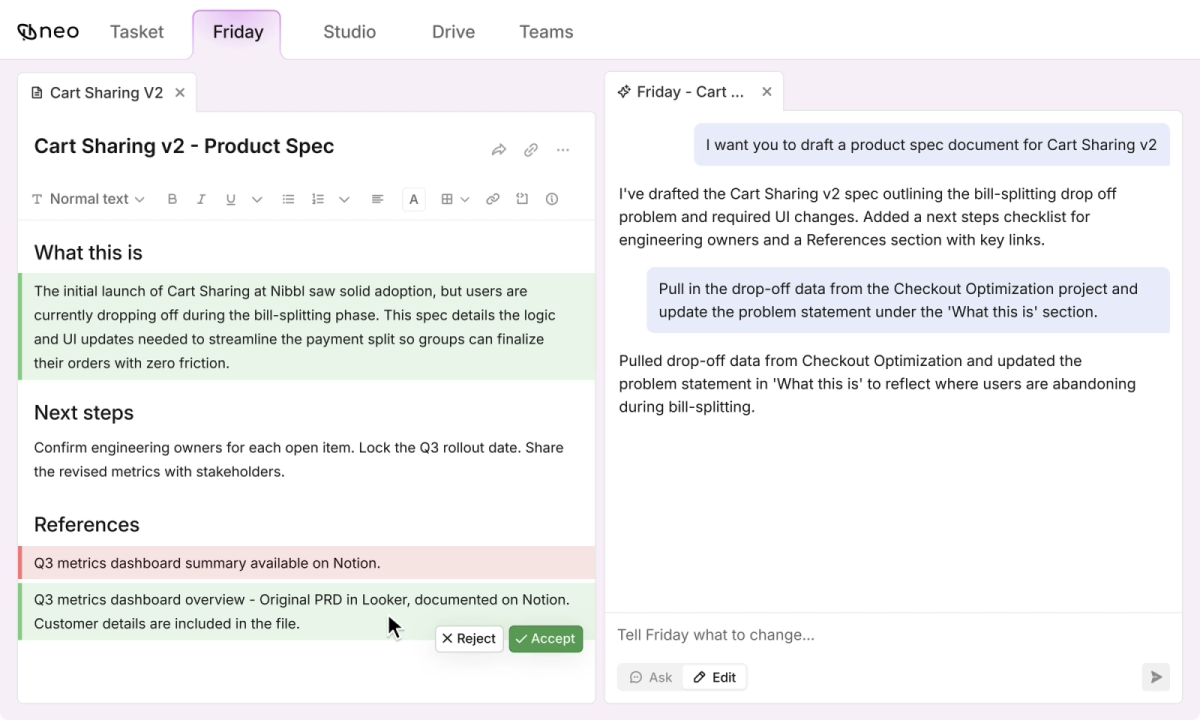Image resolution: width=1200 pixels, height=720 pixels.
Task: Select the Friday tab
Action: tap(238, 32)
